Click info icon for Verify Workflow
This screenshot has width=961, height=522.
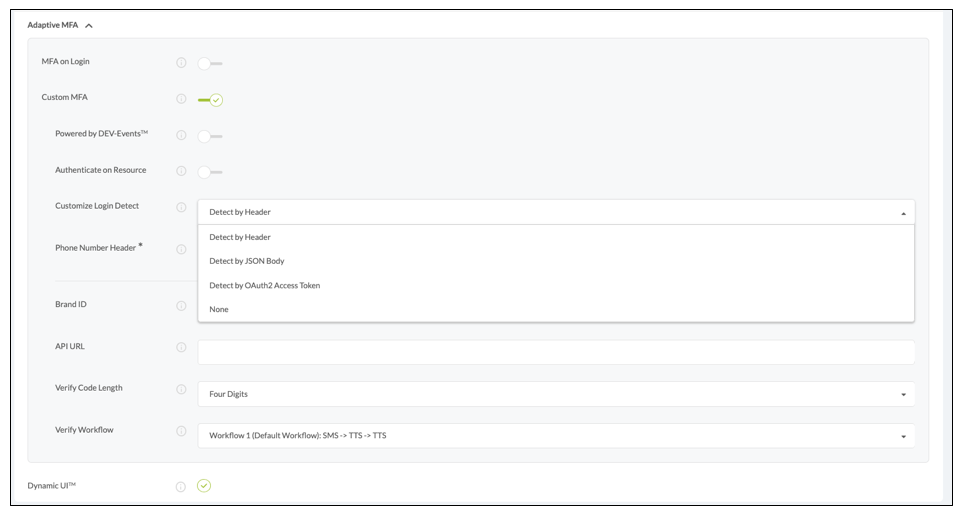coord(181,431)
